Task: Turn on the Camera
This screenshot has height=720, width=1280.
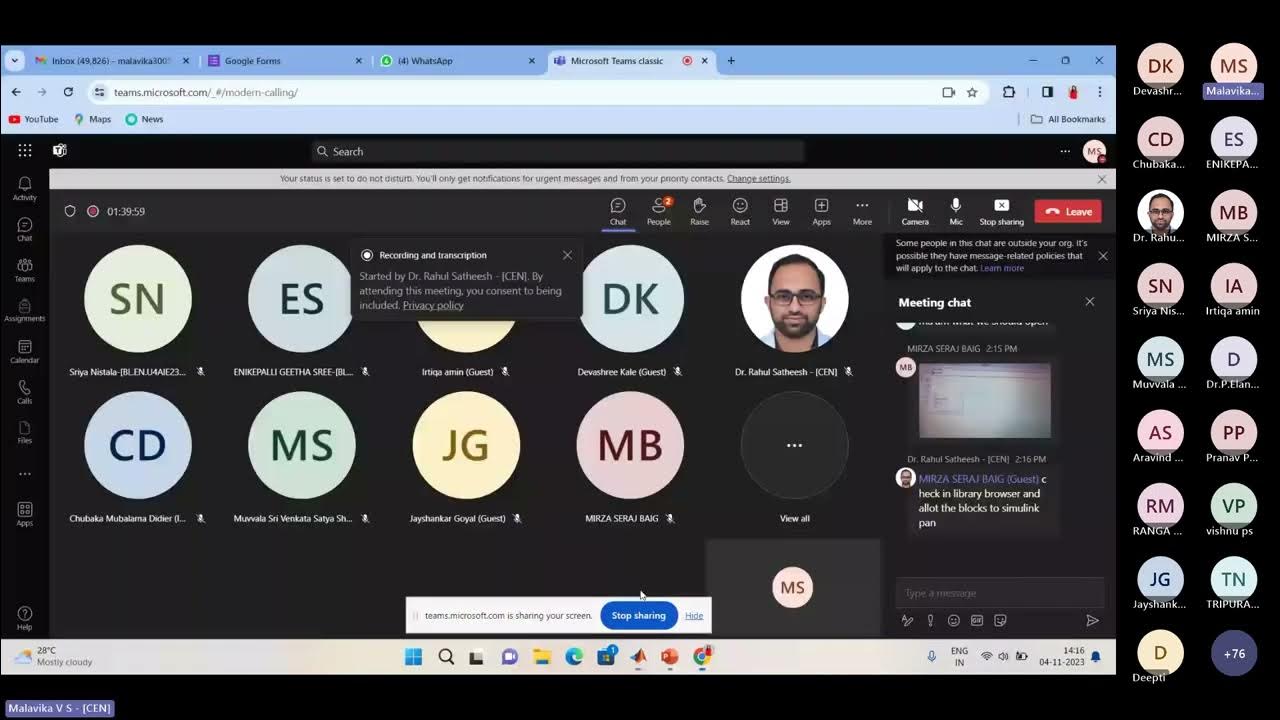Action: click(x=915, y=211)
